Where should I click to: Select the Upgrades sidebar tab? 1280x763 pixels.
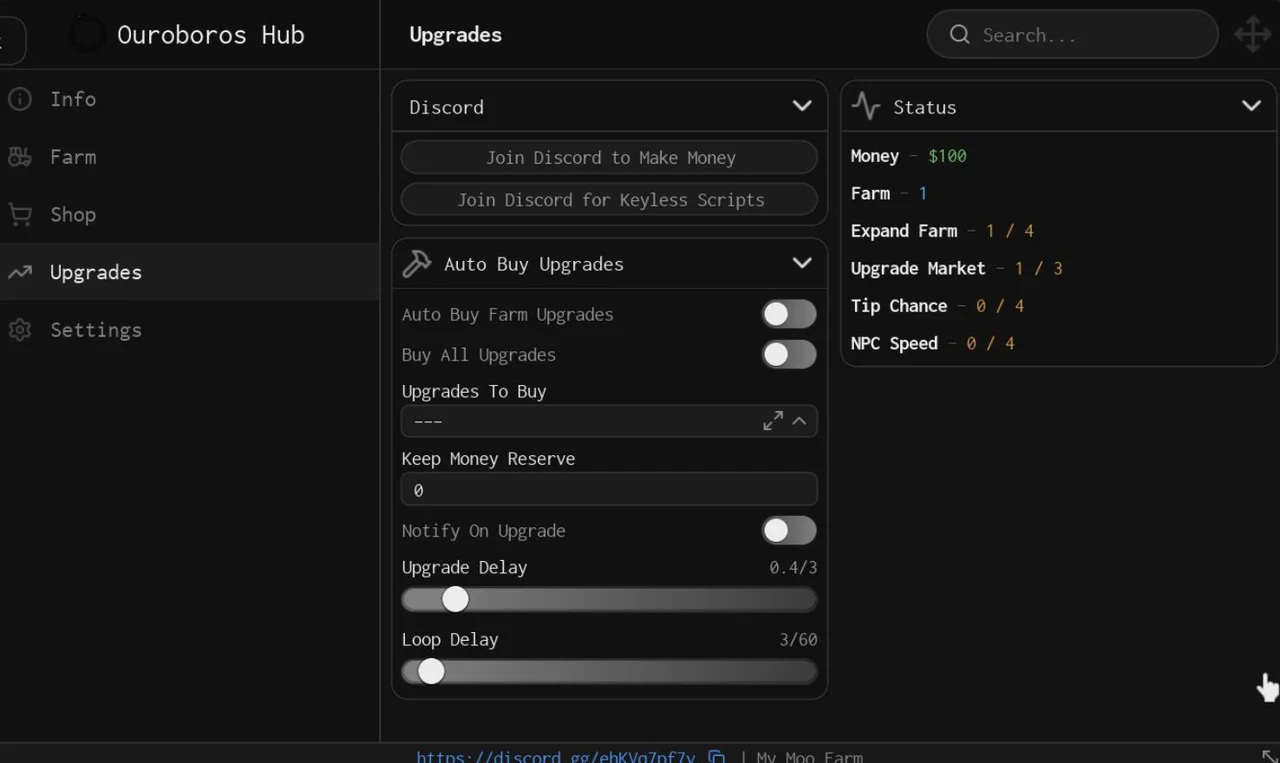pos(189,272)
